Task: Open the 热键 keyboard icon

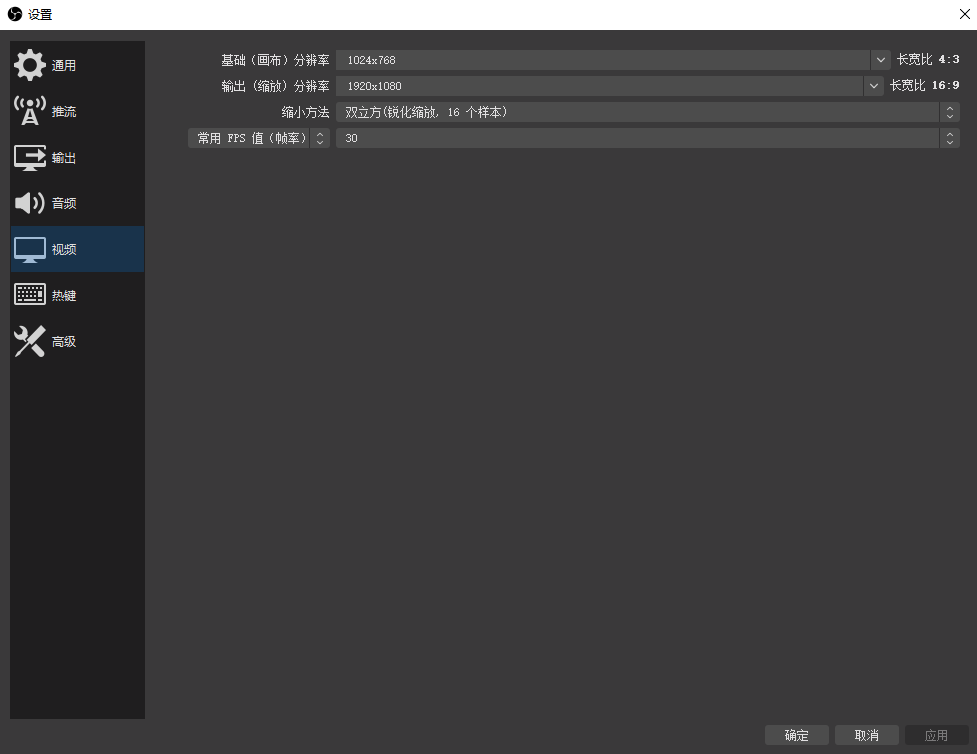Action: click(x=29, y=295)
